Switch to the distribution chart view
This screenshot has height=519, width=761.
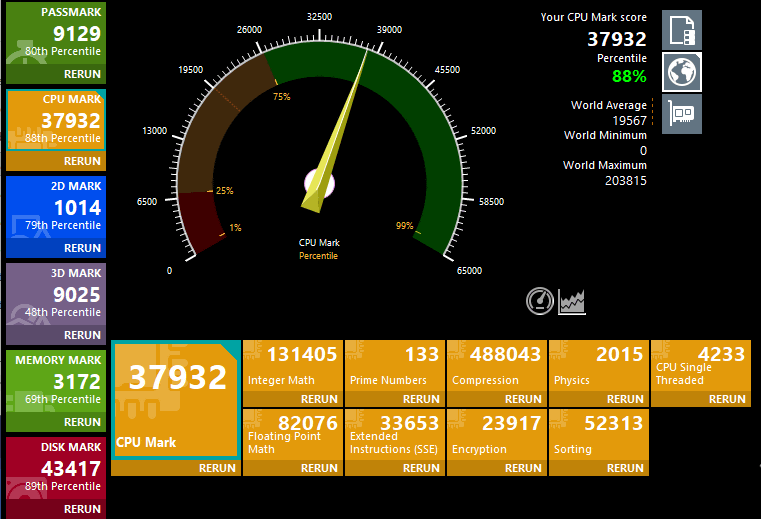click(572, 301)
